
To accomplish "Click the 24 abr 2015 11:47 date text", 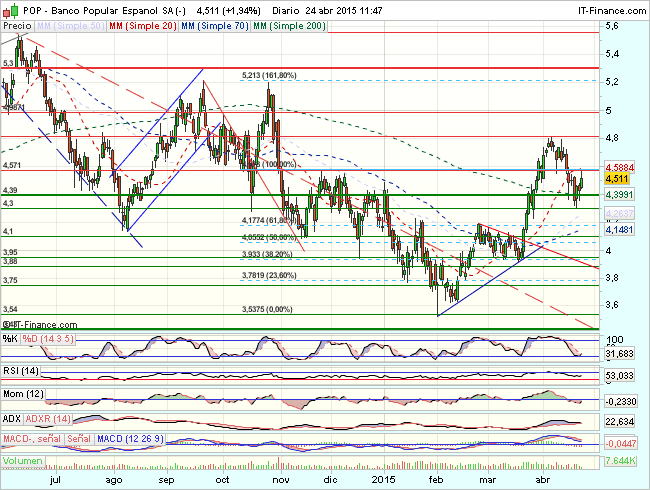I will click(344, 11).
